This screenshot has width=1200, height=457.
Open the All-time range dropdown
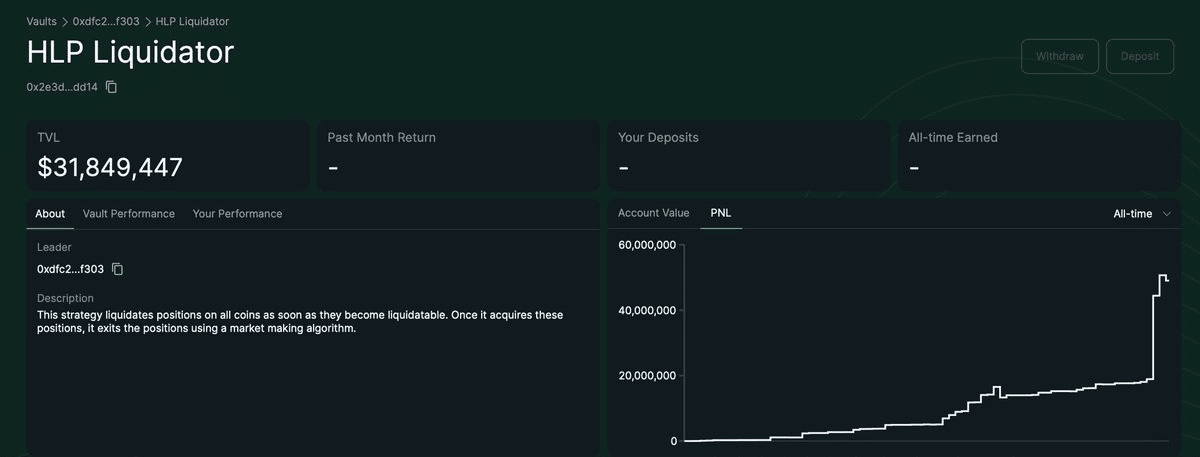(x=1142, y=214)
